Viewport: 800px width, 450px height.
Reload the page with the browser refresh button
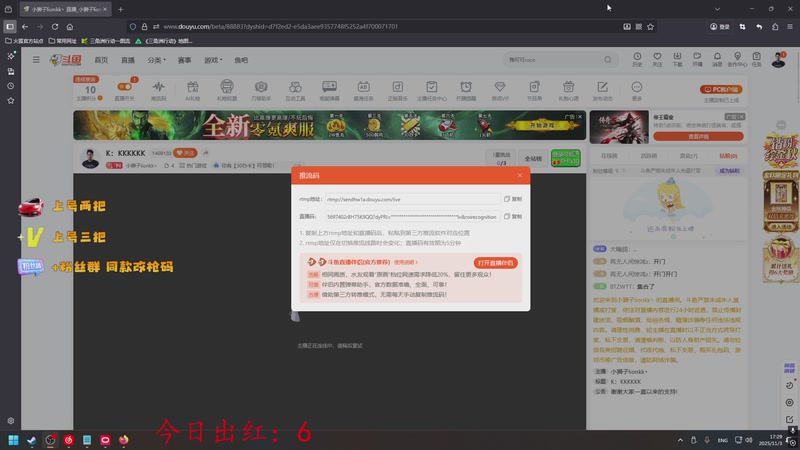[55, 27]
